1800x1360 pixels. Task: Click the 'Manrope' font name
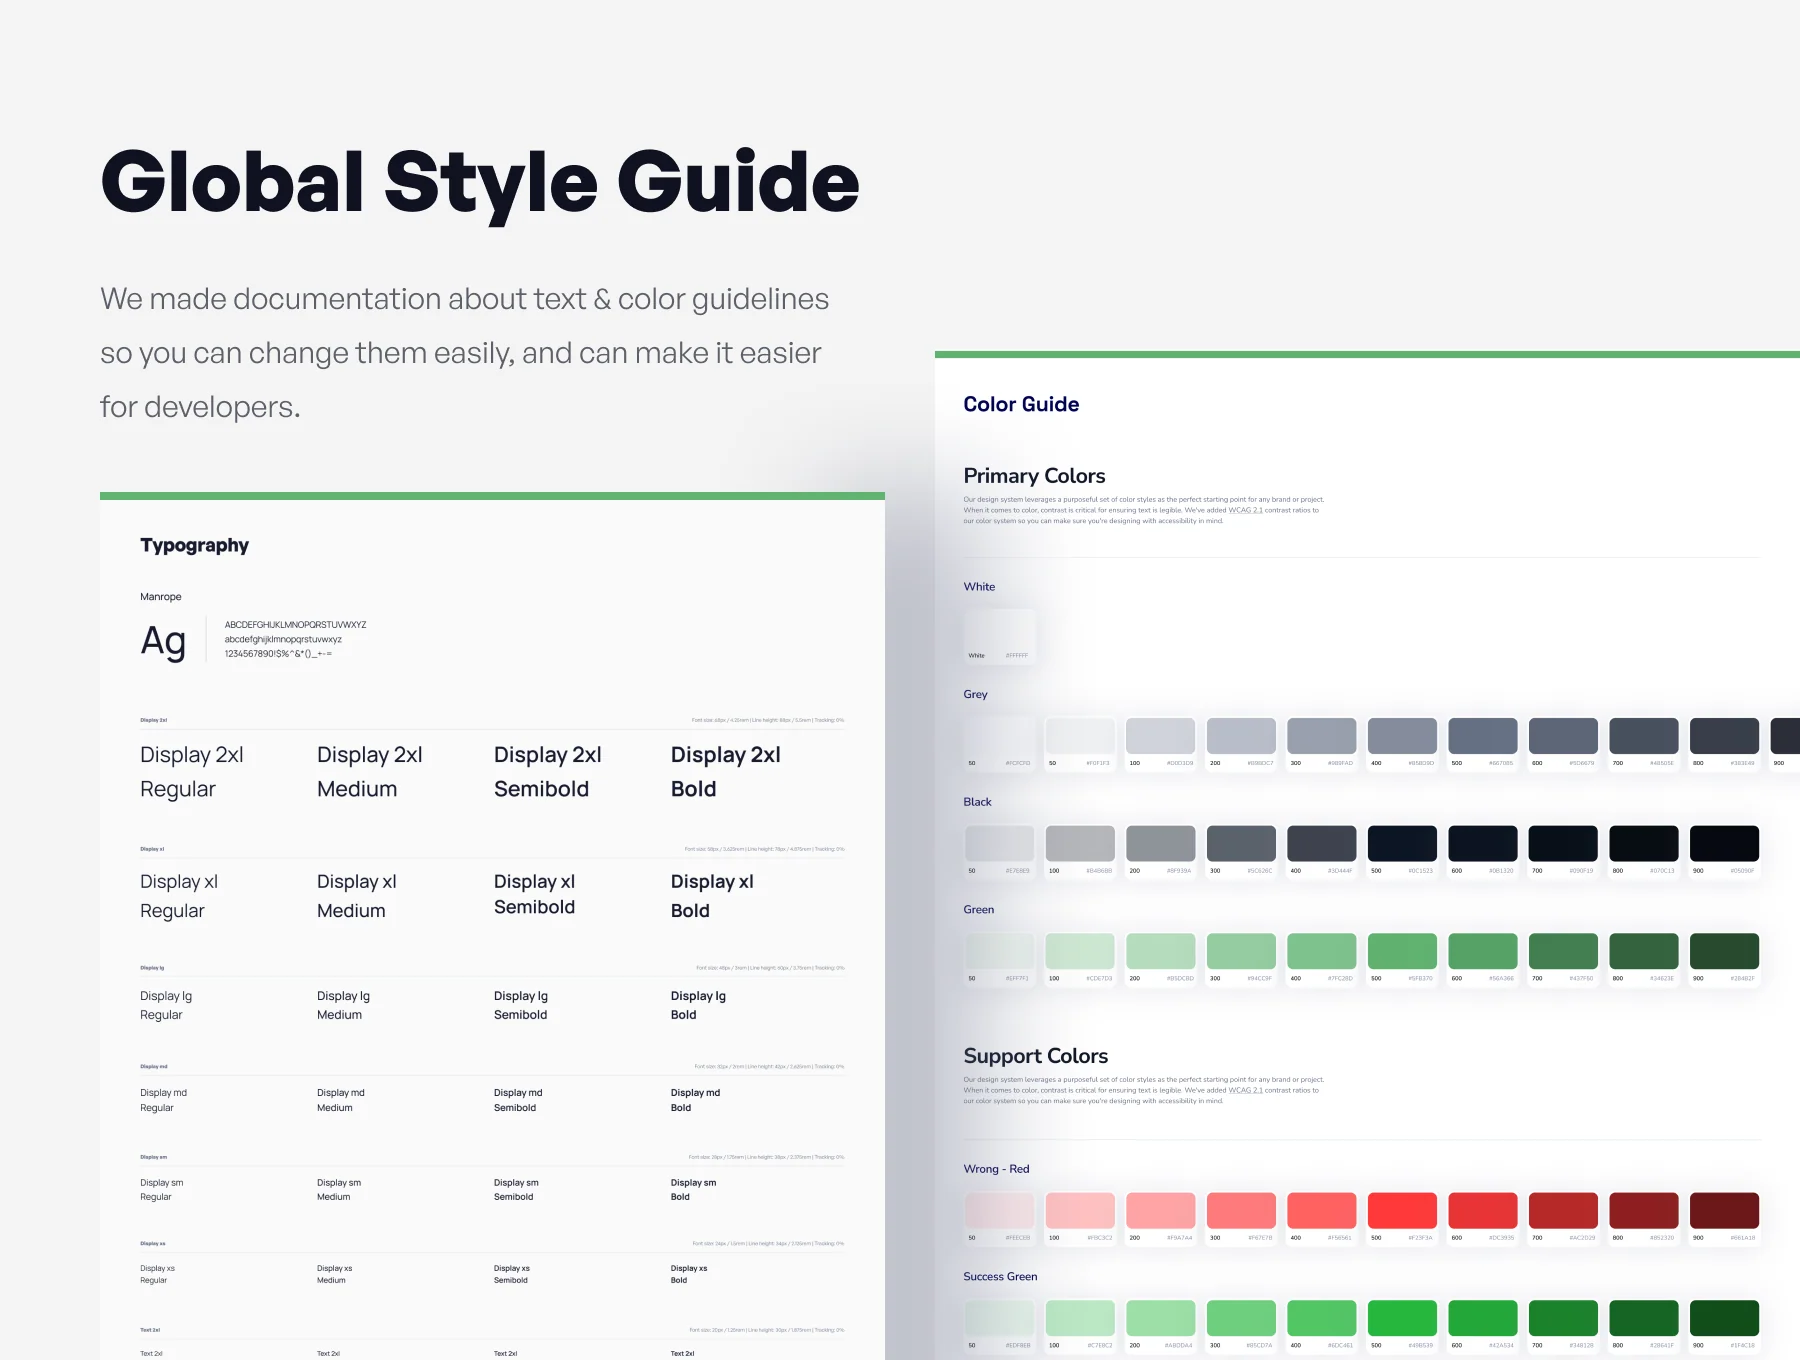coord(161,597)
